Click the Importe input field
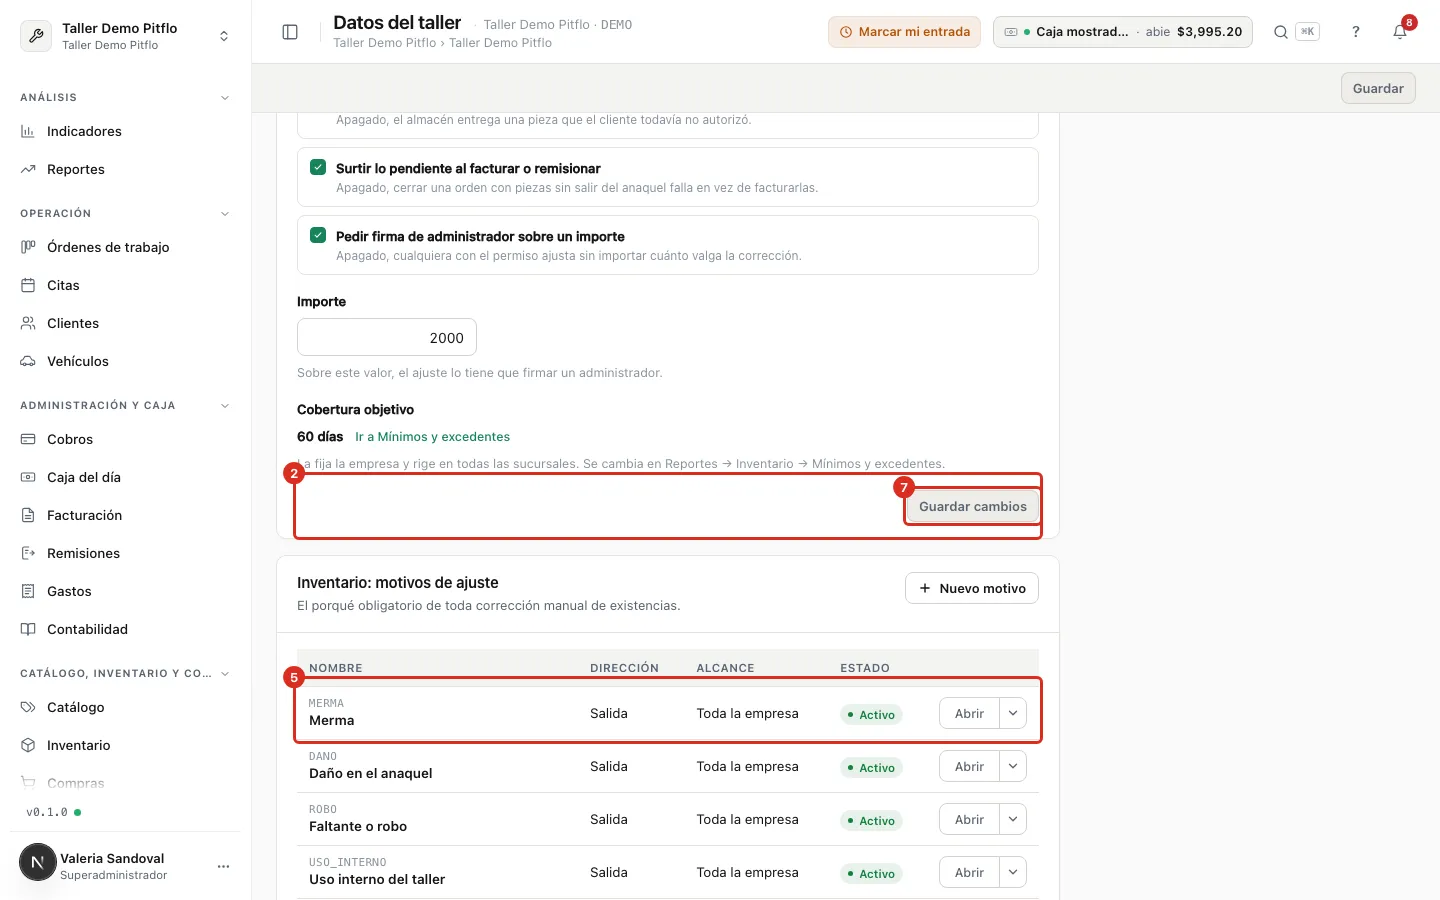 click(387, 337)
